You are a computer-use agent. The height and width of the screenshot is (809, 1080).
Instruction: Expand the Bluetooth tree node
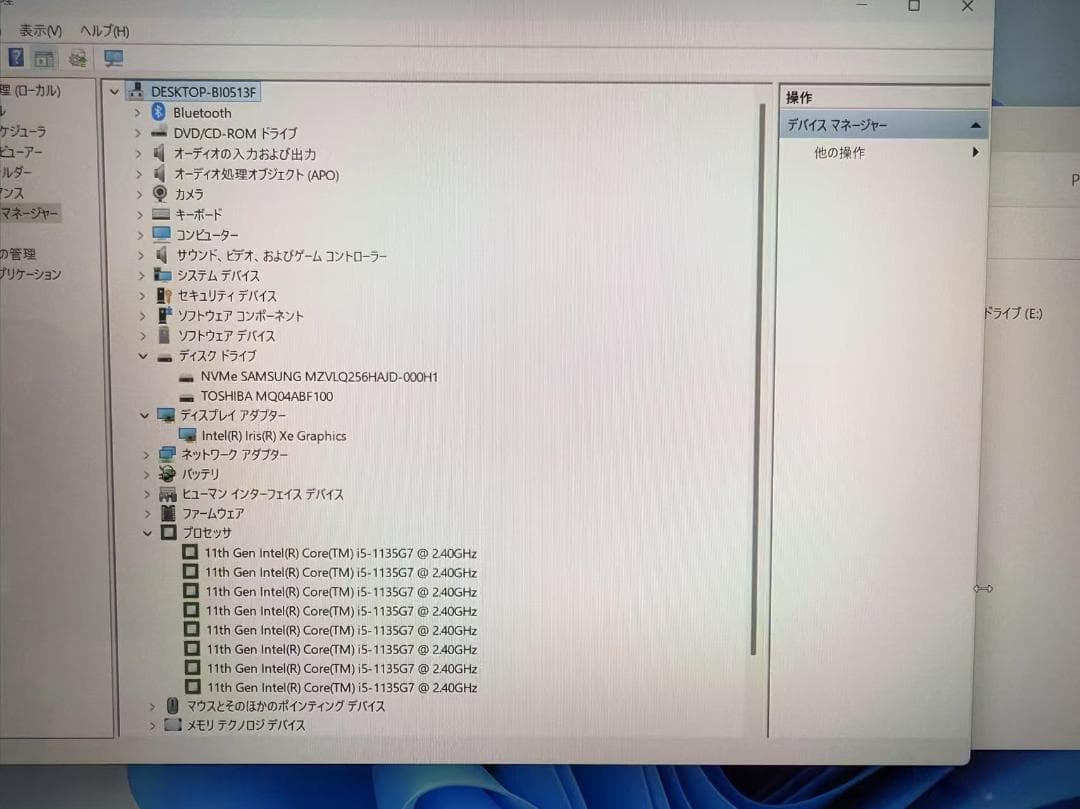click(139, 113)
